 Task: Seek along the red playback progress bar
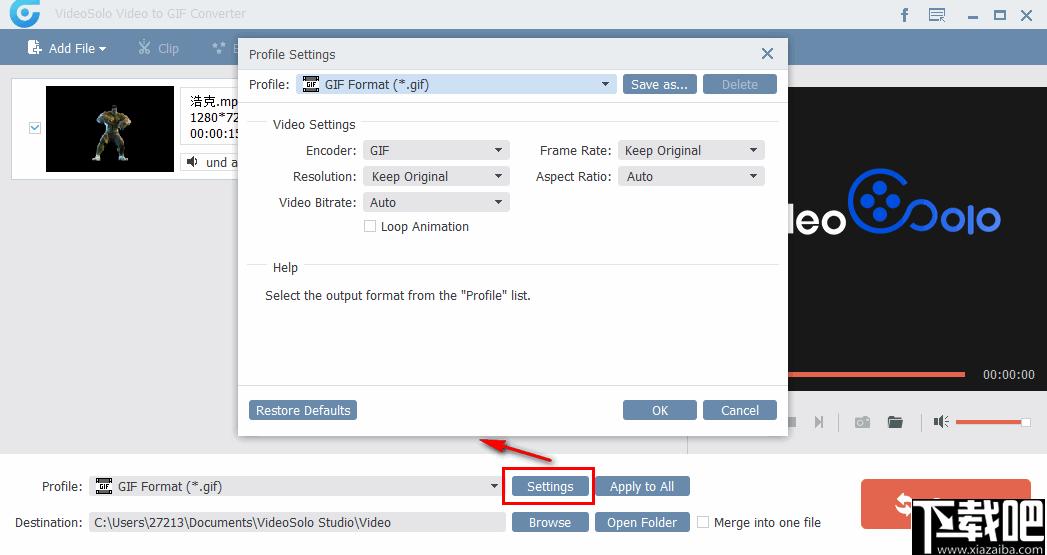click(x=877, y=375)
